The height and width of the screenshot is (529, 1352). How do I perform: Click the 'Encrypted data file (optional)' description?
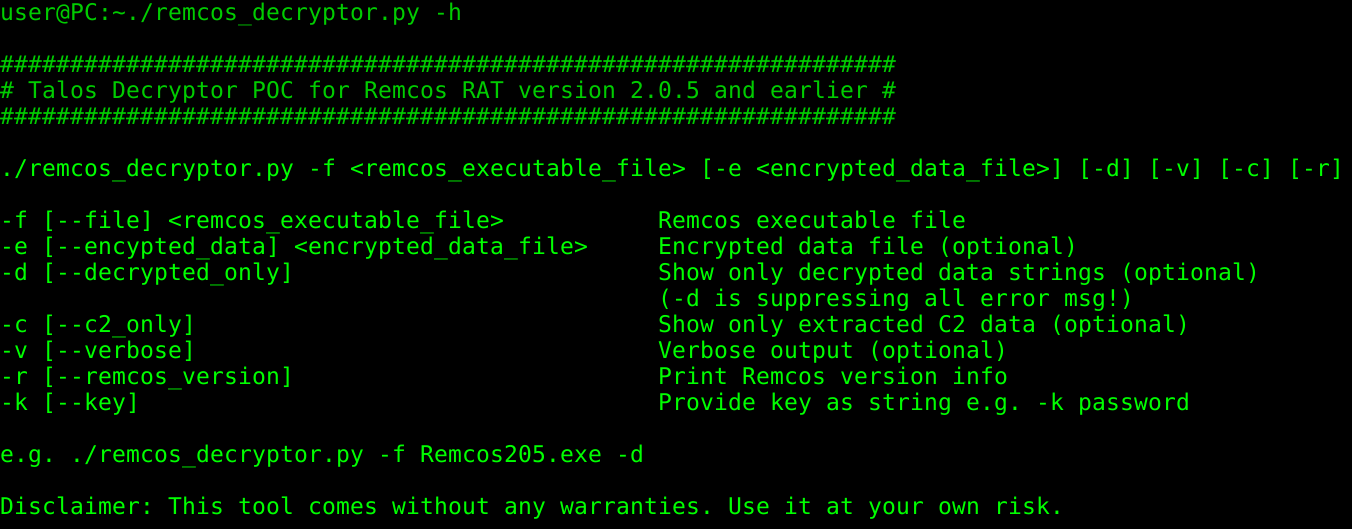click(867, 247)
